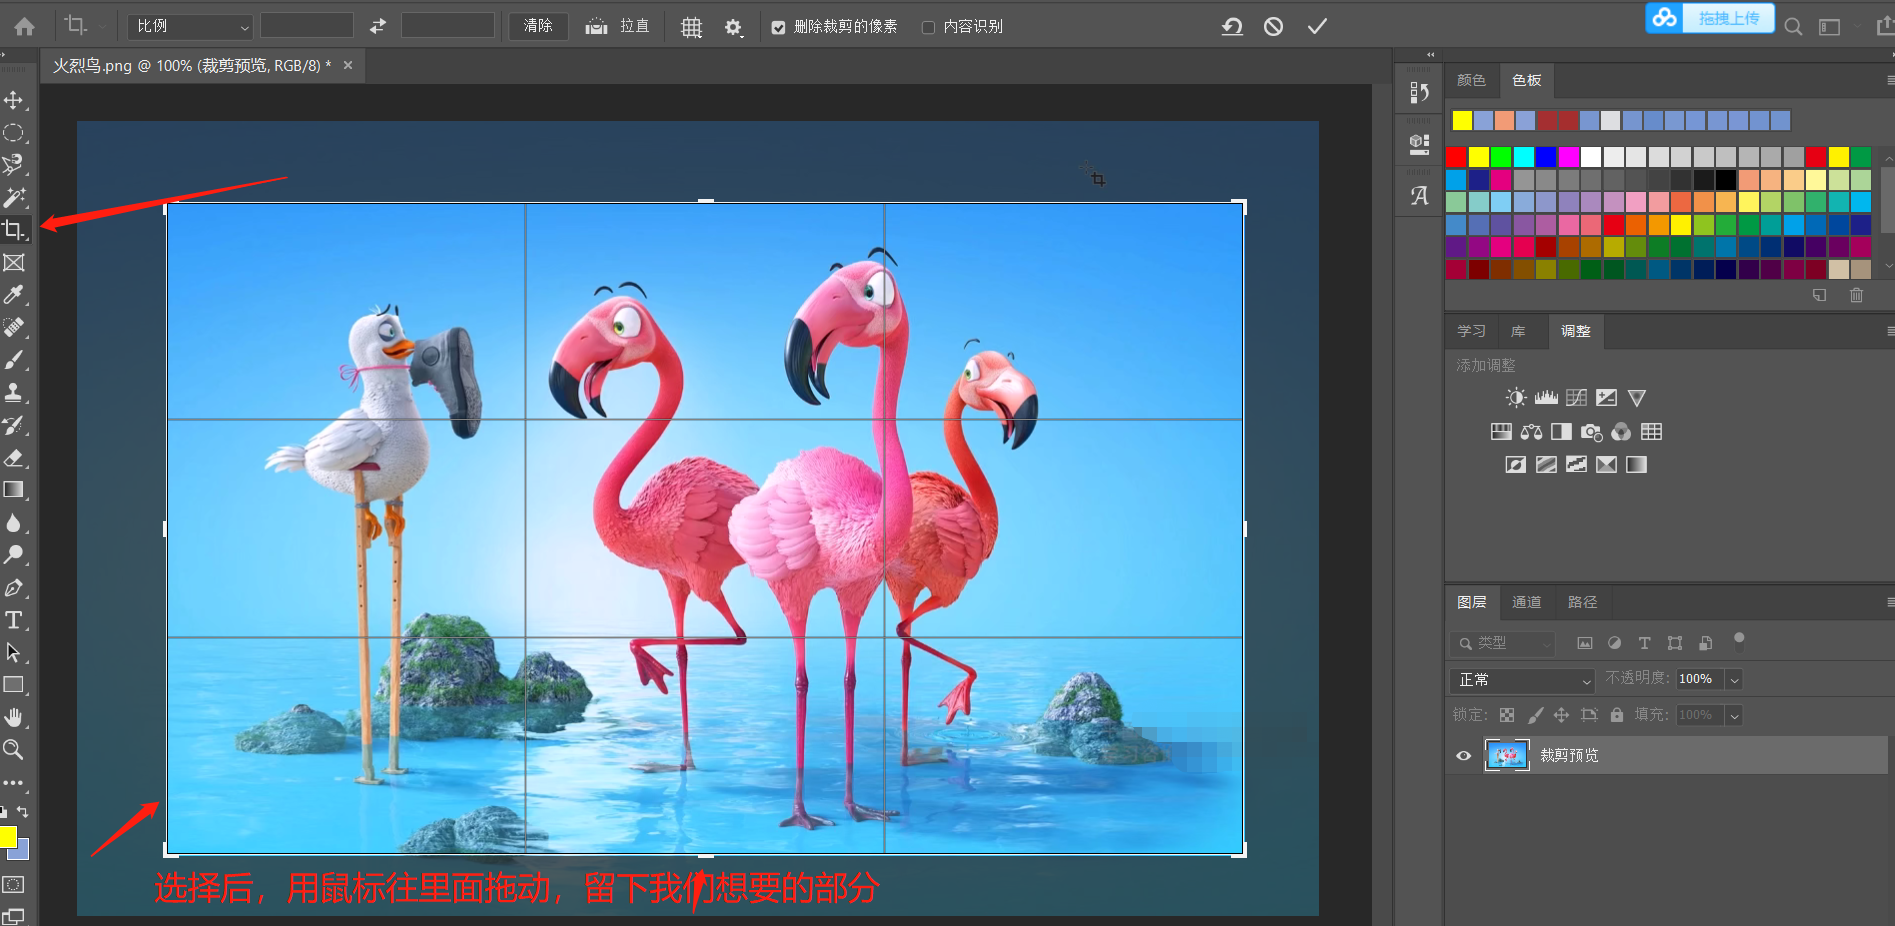Switch to 通道 tab

1526,602
